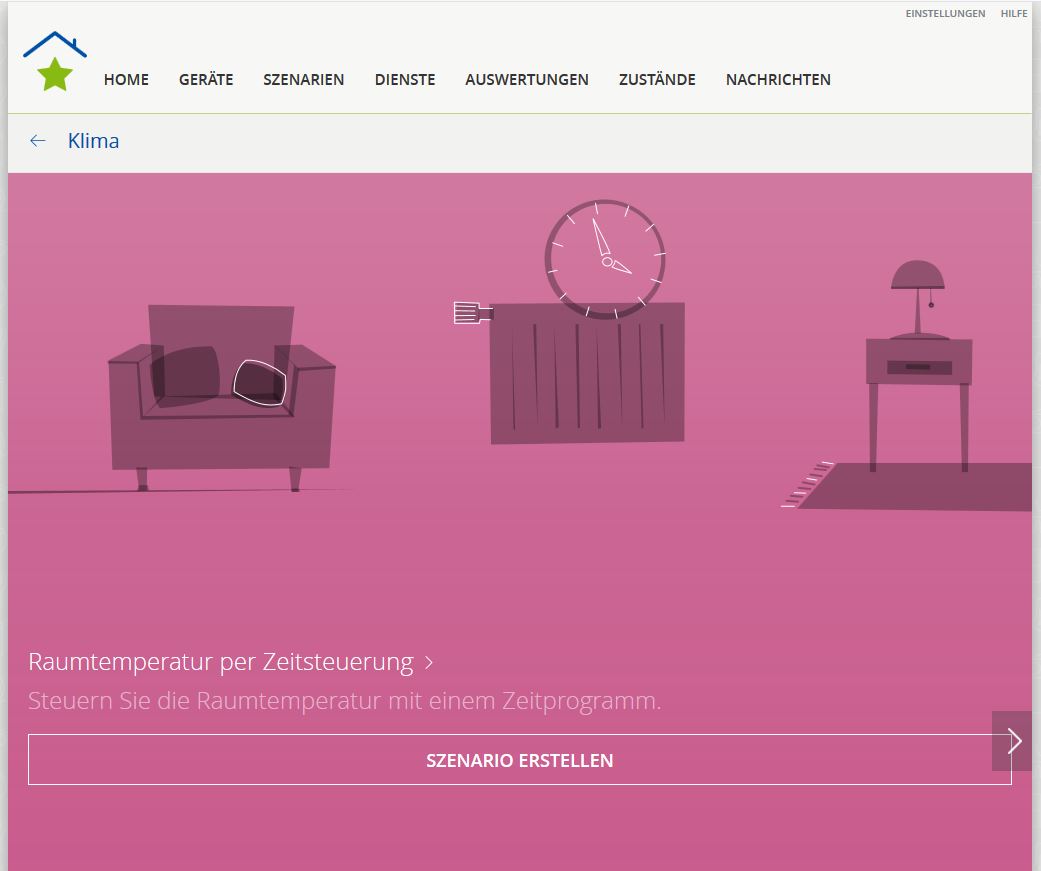Click the house and star logo
Image resolution: width=1041 pixels, height=871 pixels.
tap(55, 62)
